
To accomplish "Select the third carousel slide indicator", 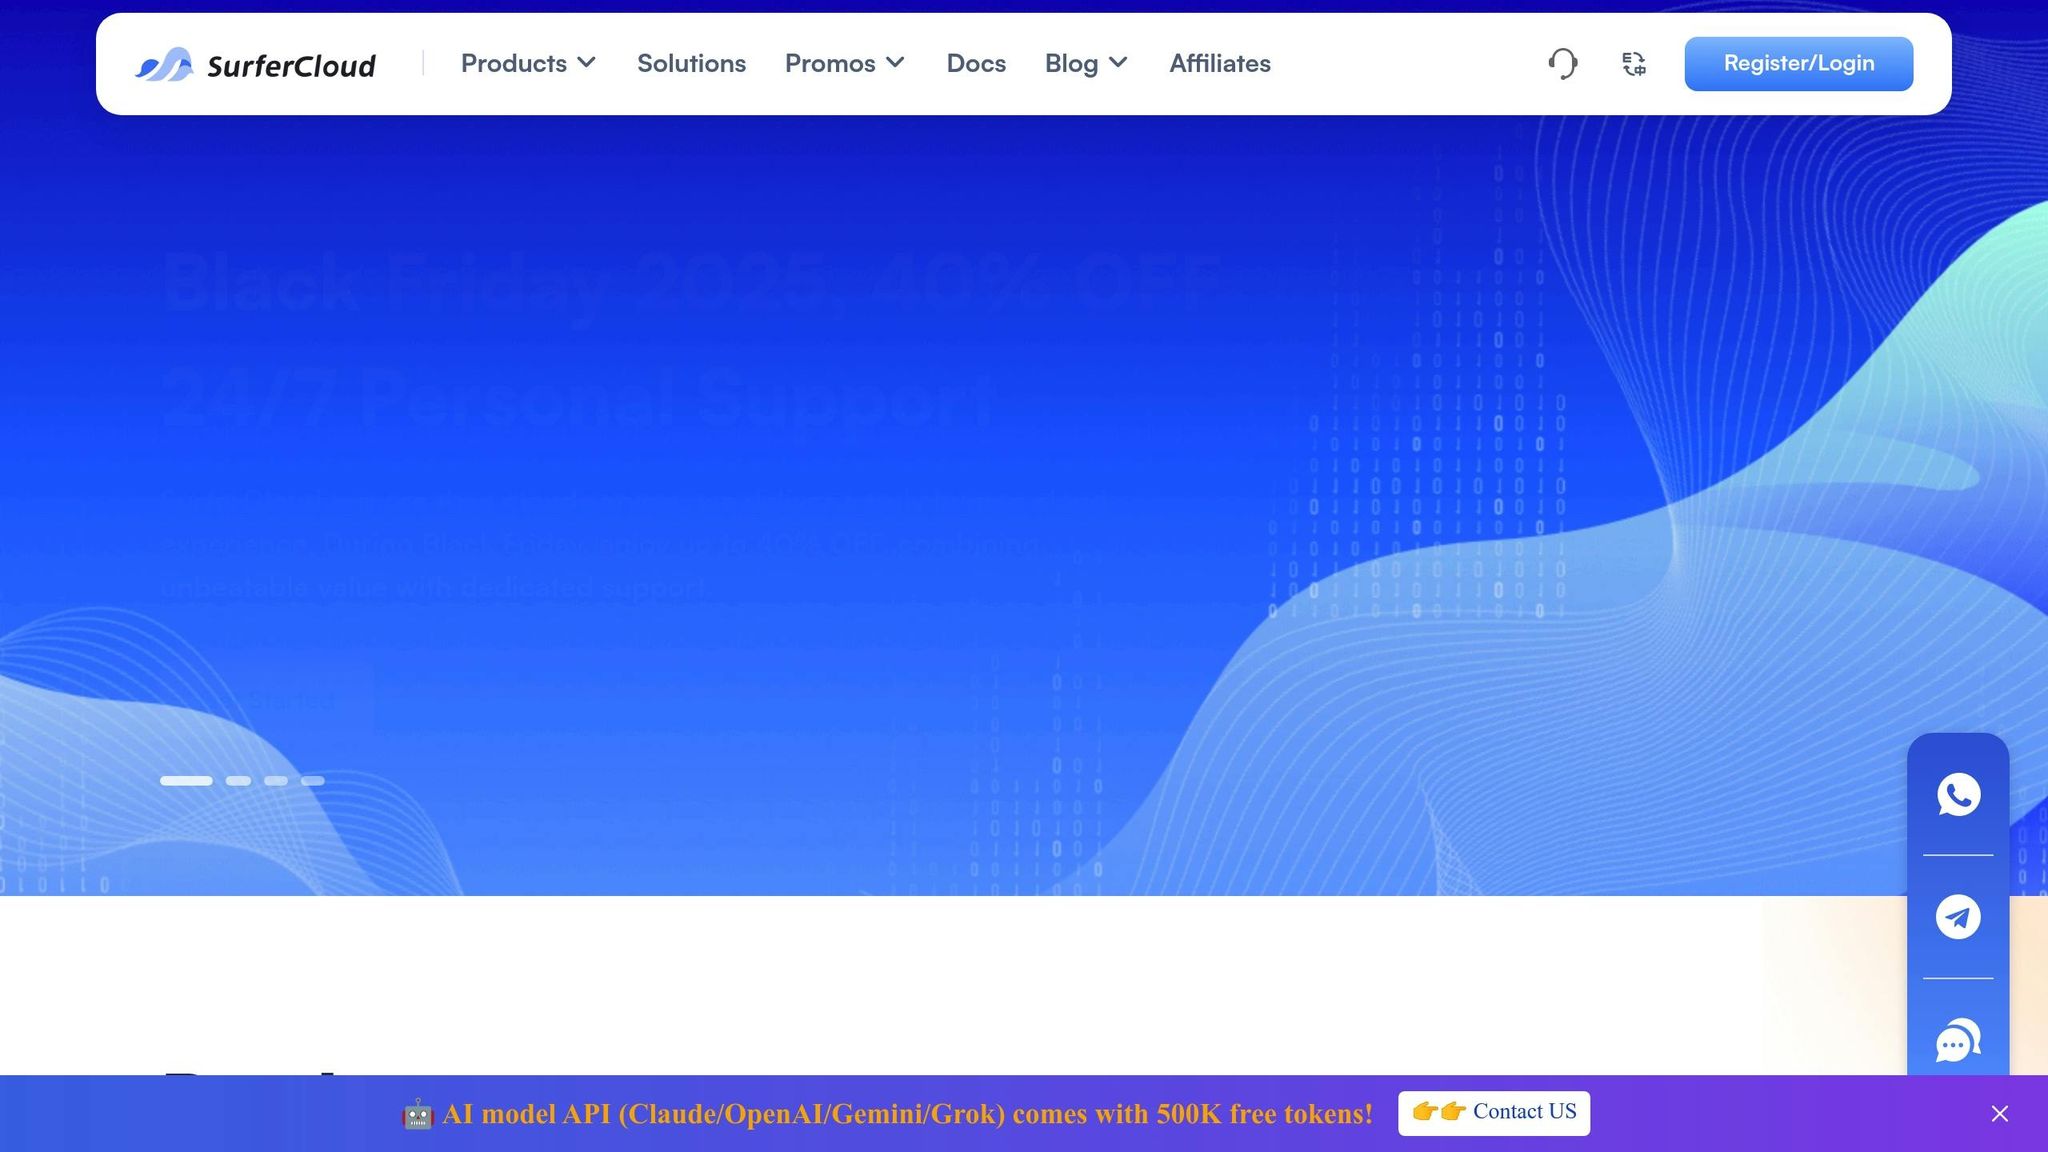I will (276, 781).
